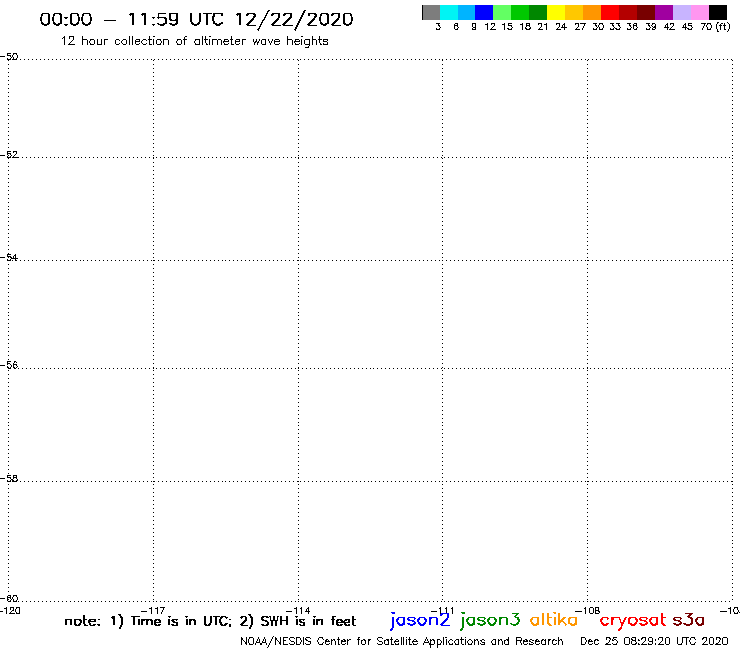740x650 pixels.
Task: Click the purple color scale swatch
Action: pos(664,12)
